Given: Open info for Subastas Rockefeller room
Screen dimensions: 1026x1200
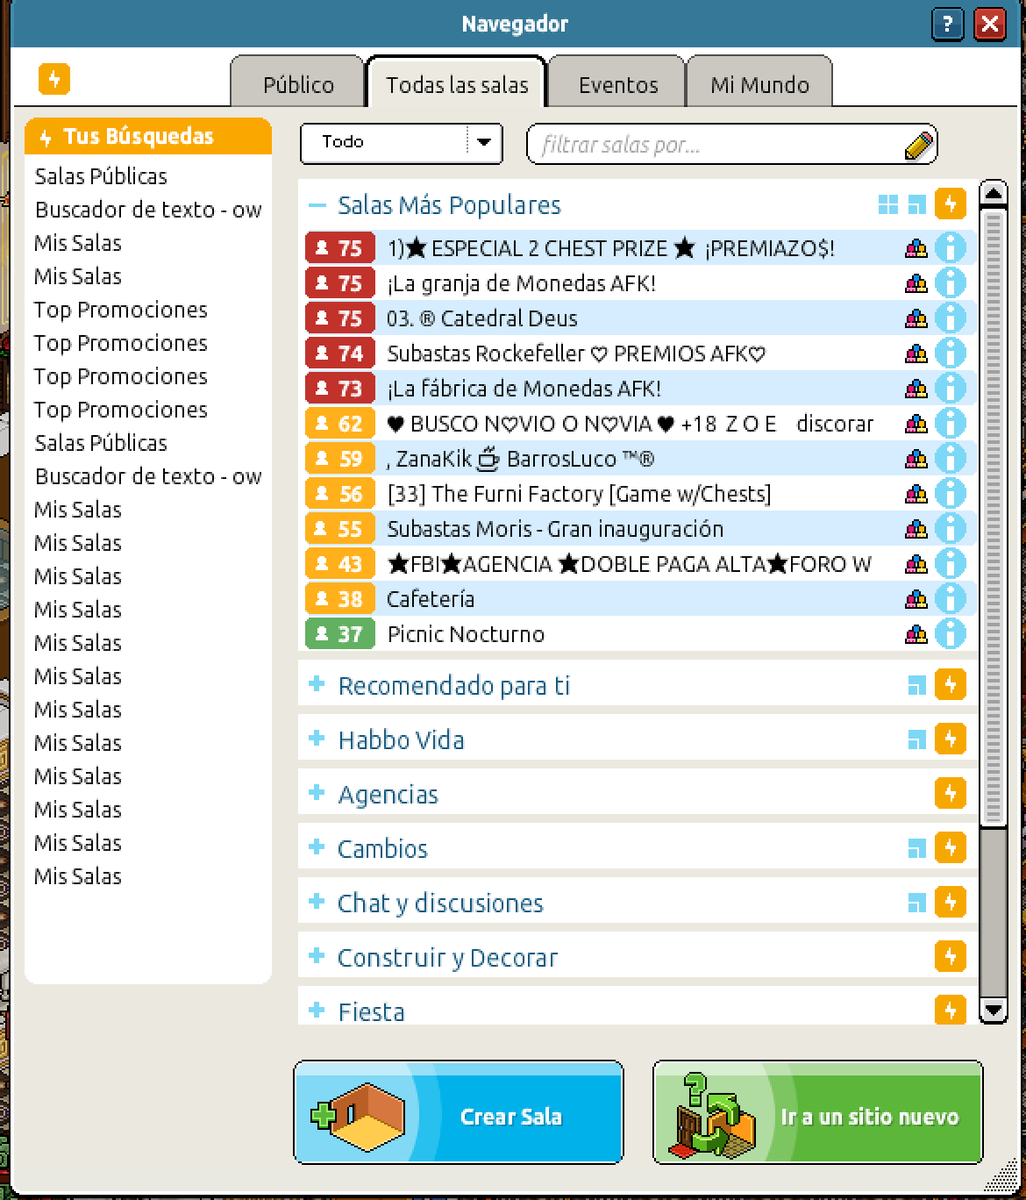Looking at the screenshot, I should point(950,353).
